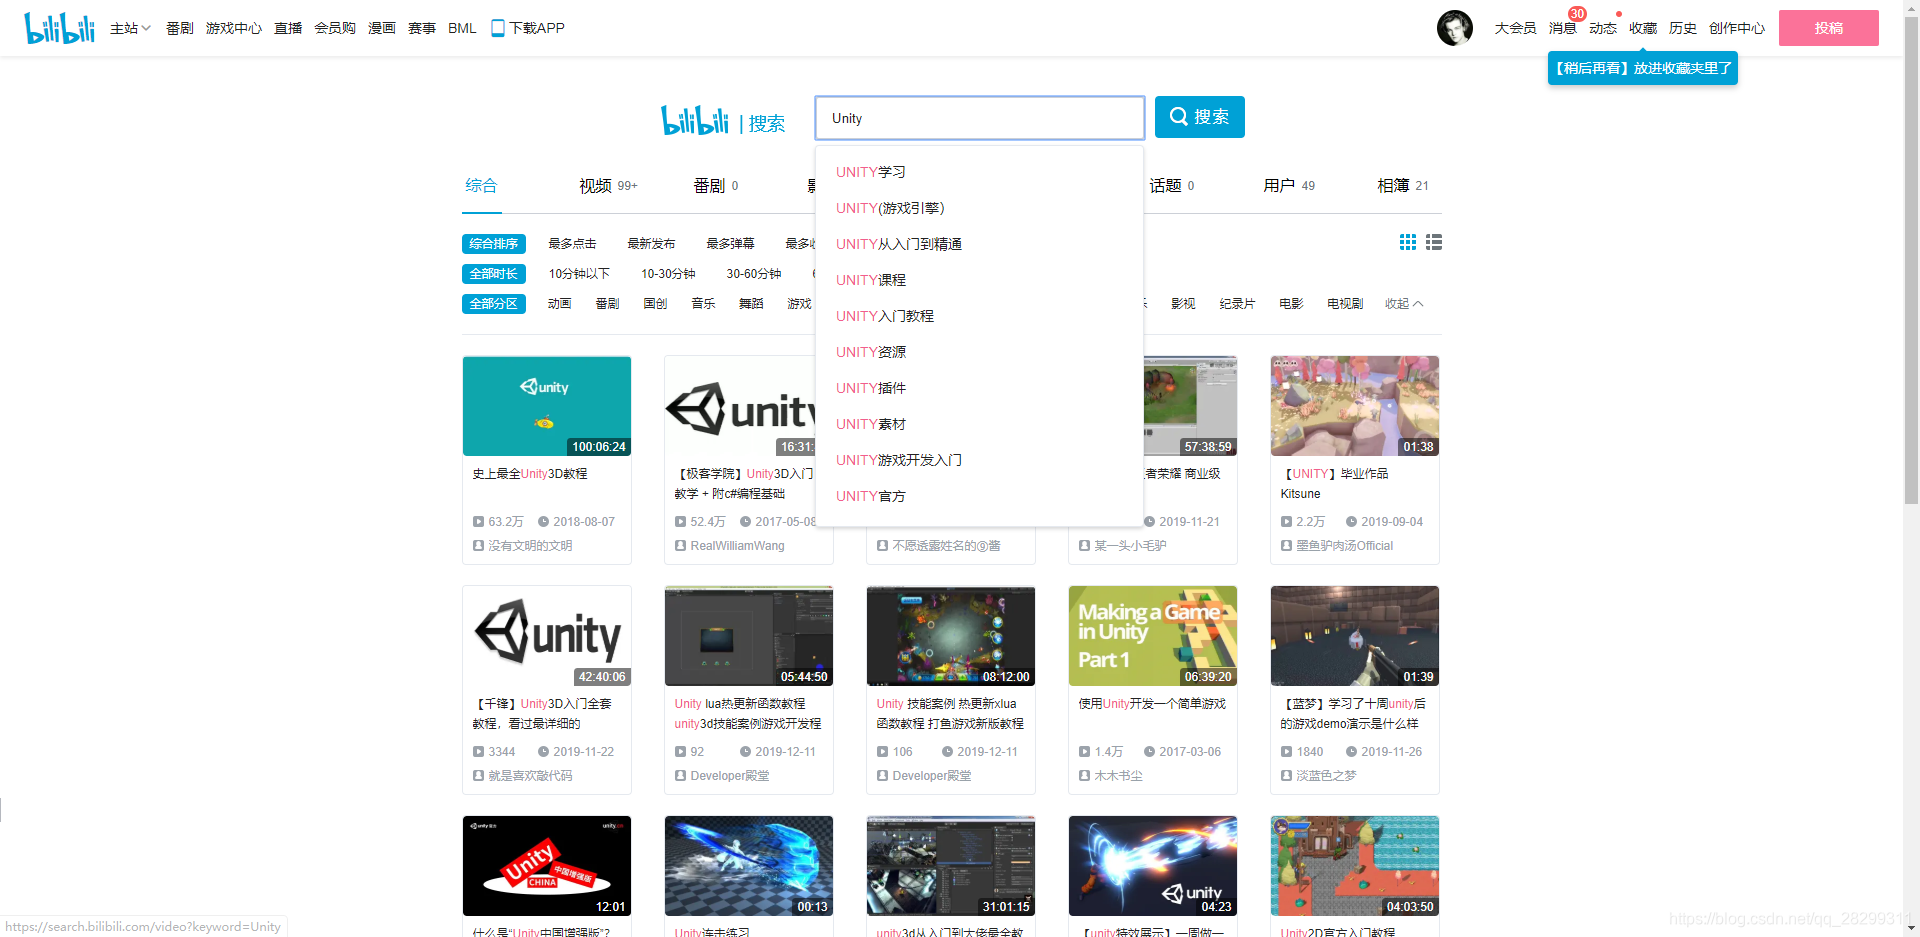
Task: Collapse the category filter with 收起
Action: click(1403, 304)
